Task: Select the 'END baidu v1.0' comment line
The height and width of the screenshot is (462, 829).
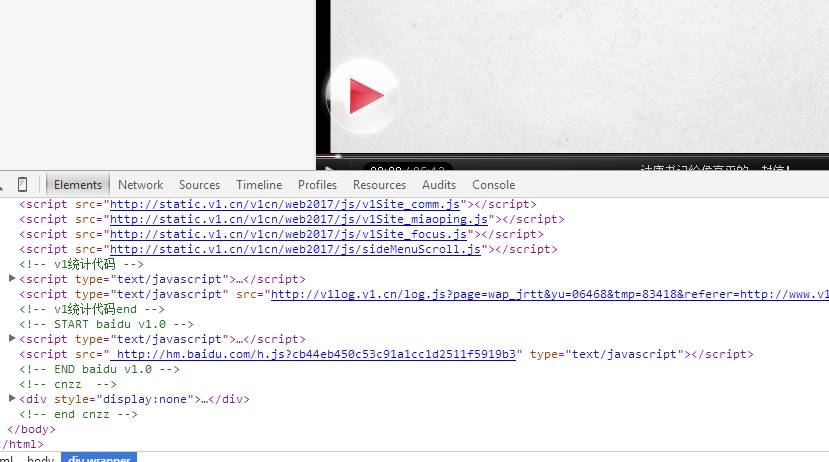Action: click(x=99, y=369)
